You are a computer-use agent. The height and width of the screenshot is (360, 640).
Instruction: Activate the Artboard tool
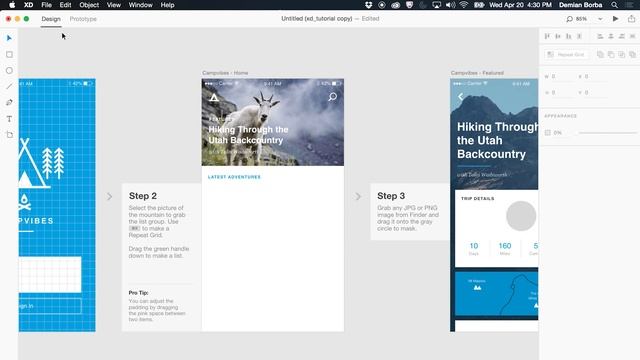click(x=9, y=135)
